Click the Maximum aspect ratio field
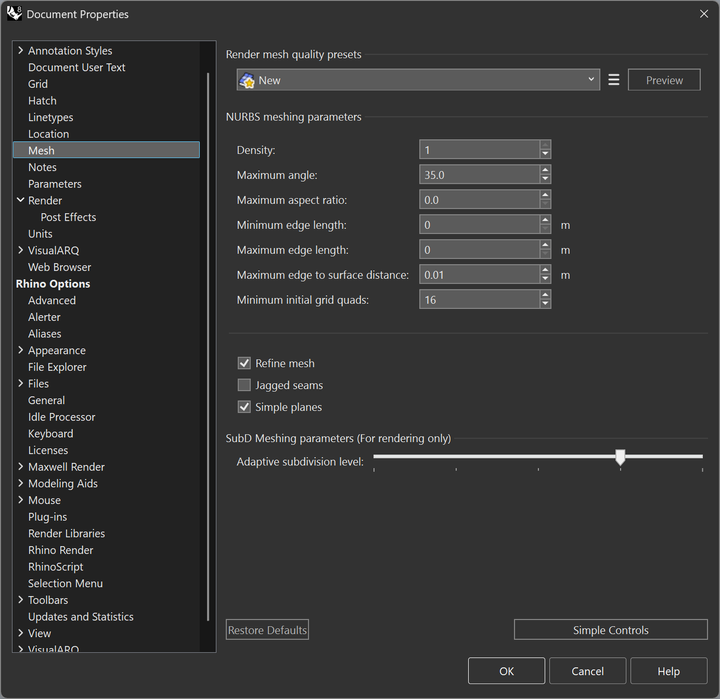 tap(479, 200)
